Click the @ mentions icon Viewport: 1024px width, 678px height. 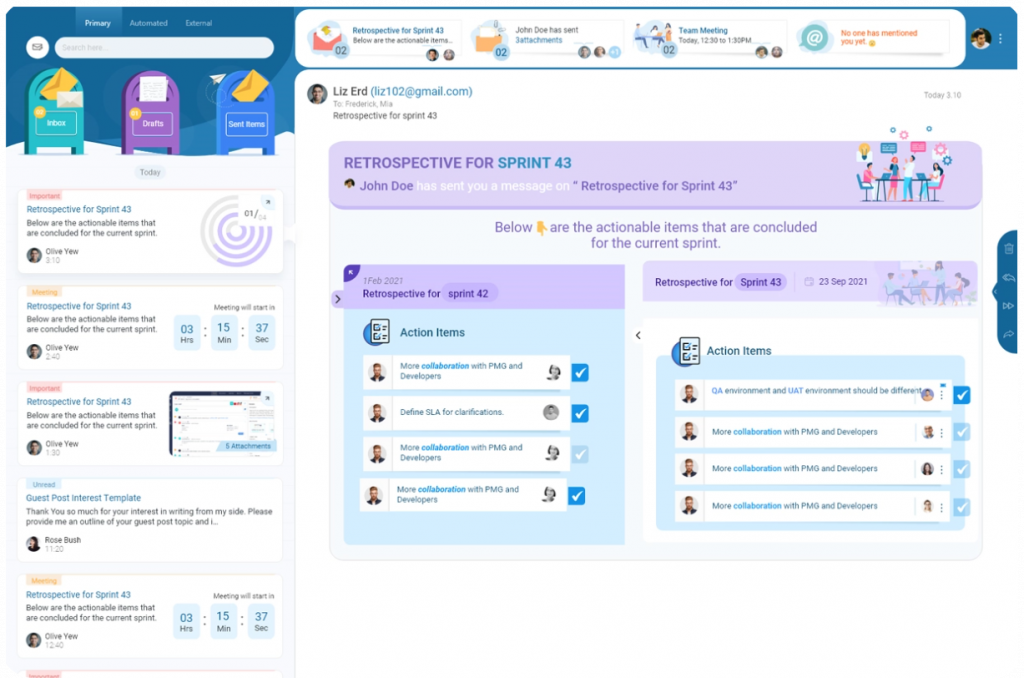coord(814,38)
